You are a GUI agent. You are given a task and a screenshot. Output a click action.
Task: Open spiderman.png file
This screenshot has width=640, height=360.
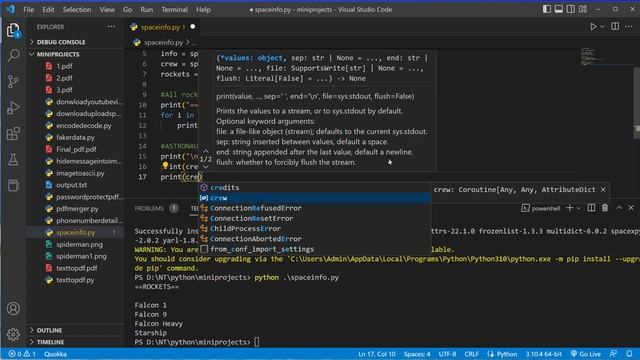[79, 244]
